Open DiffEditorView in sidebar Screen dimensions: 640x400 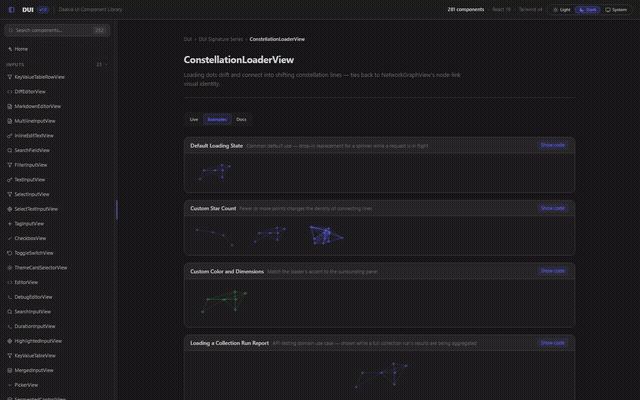click(57, 91)
